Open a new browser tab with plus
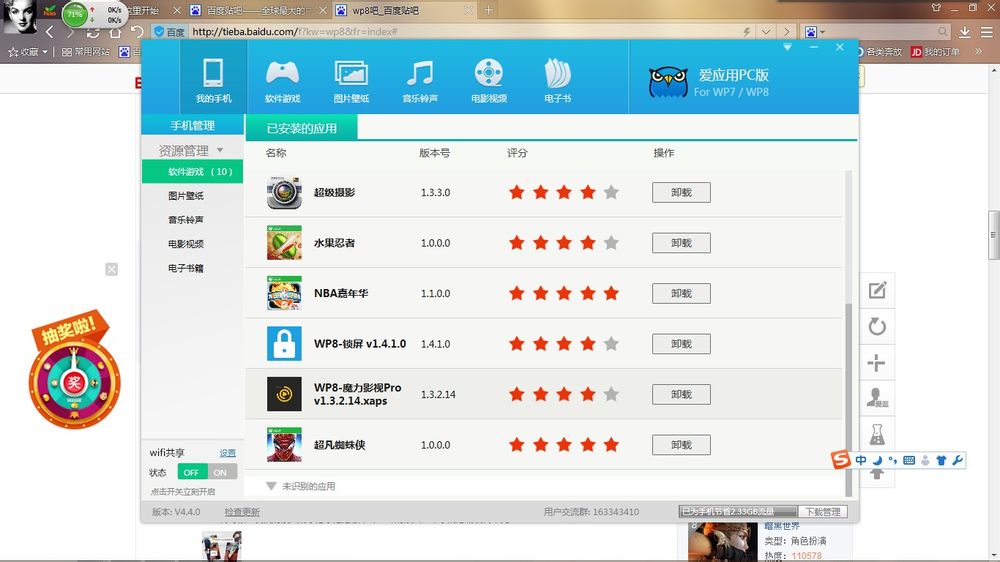Viewport: 1000px width, 562px height. pyautogui.click(x=489, y=10)
